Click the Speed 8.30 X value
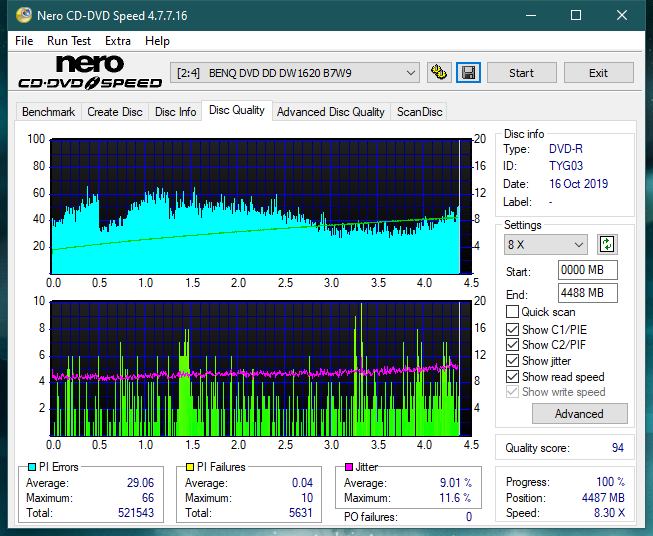Viewport: 653px width, 536px height. pyautogui.click(x=609, y=513)
